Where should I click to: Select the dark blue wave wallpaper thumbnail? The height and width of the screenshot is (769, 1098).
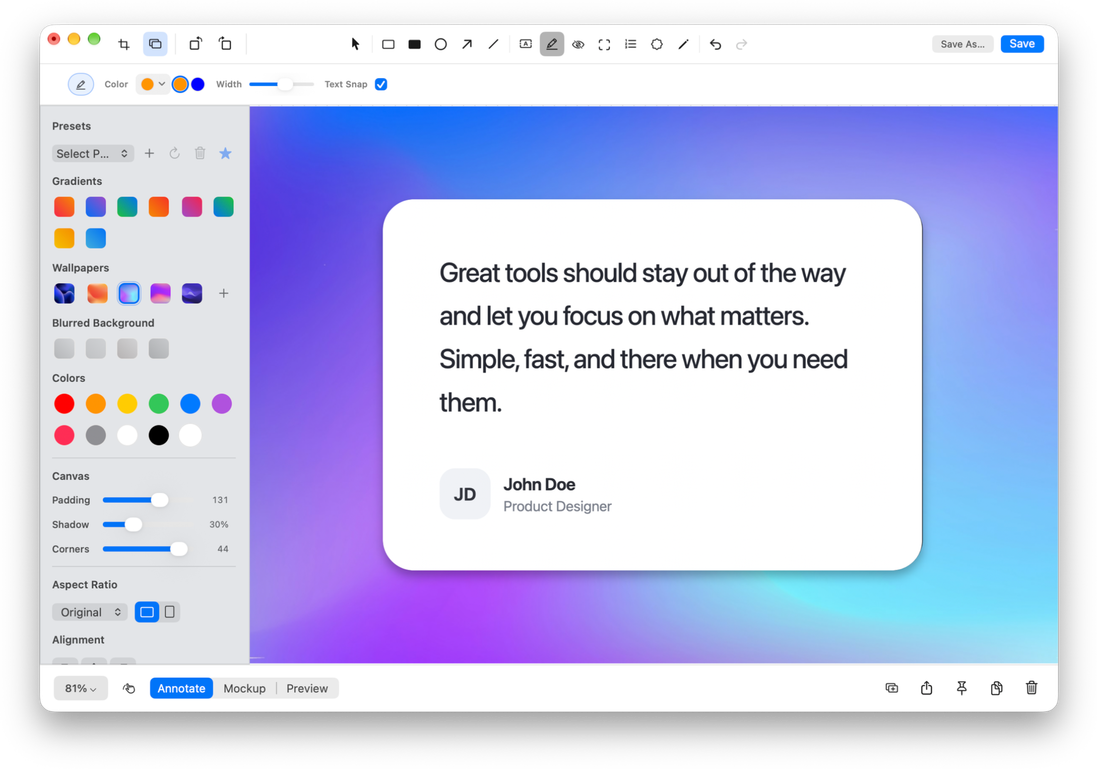[64, 293]
